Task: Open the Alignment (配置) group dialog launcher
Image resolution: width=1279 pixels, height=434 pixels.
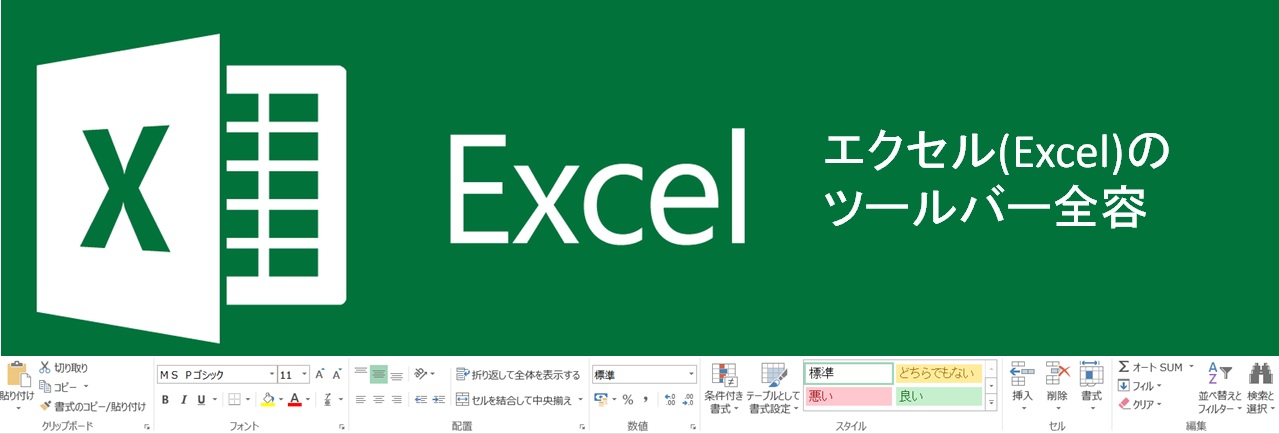Action: [583, 426]
